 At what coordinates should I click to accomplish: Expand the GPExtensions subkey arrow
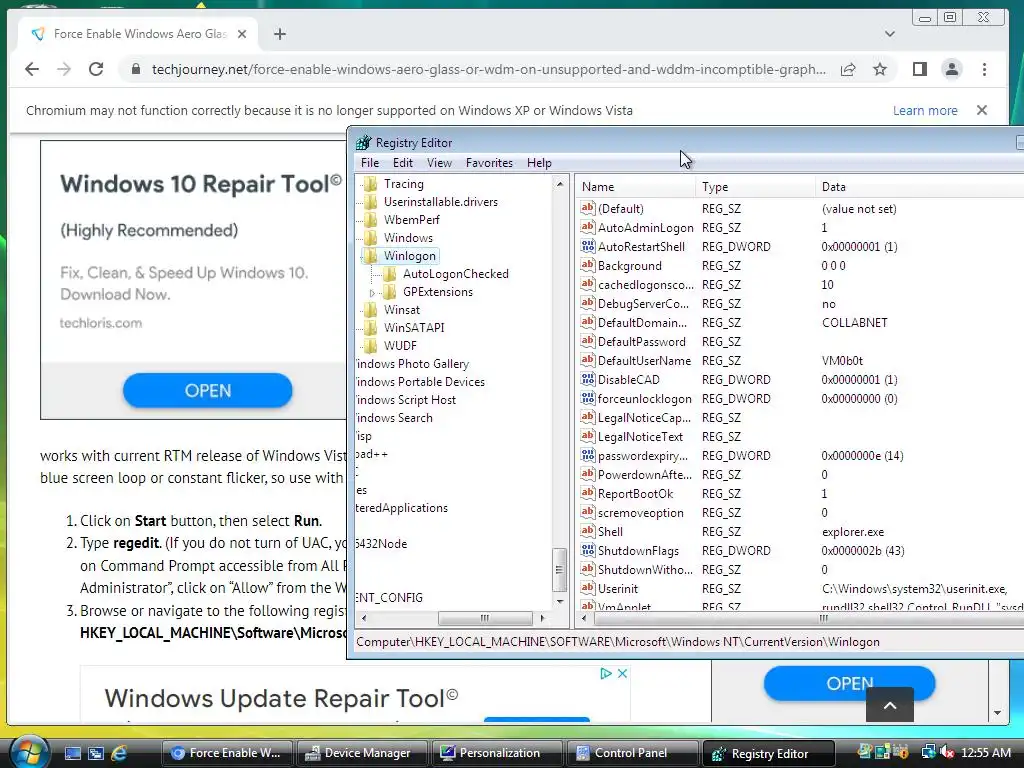pyautogui.click(x=372, y=293)
